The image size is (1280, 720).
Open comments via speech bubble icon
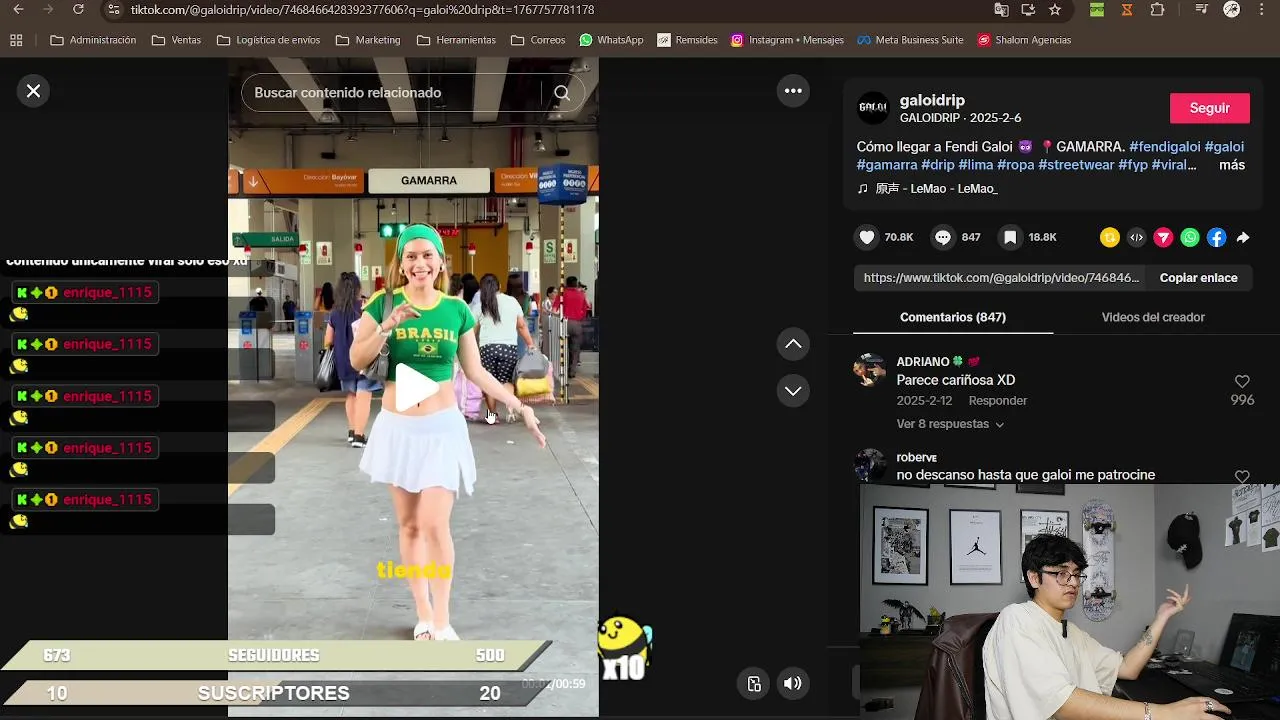coord(943,237)
